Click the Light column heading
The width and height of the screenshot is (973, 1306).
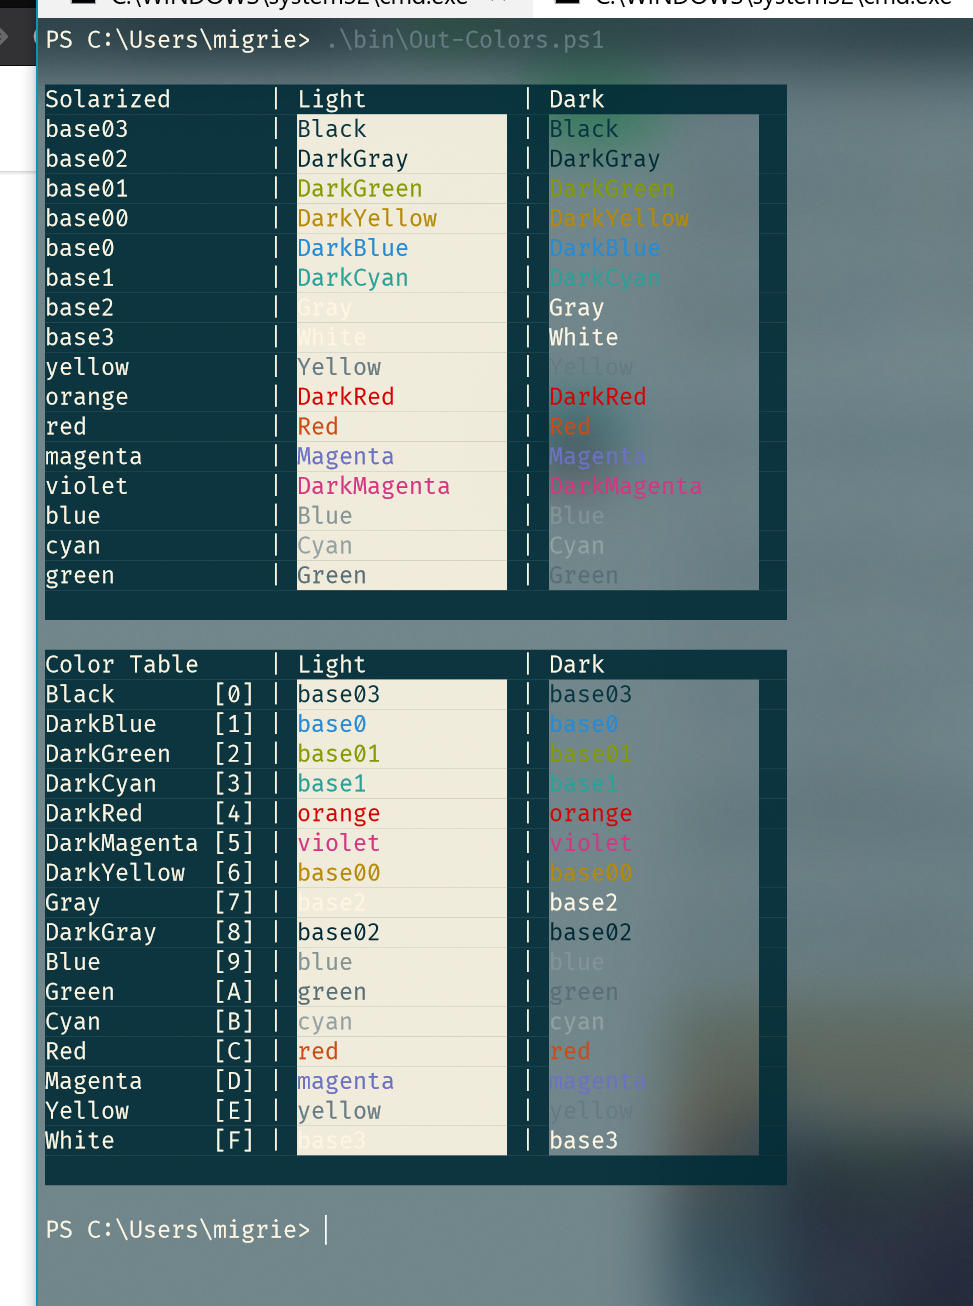pos(331,99)
